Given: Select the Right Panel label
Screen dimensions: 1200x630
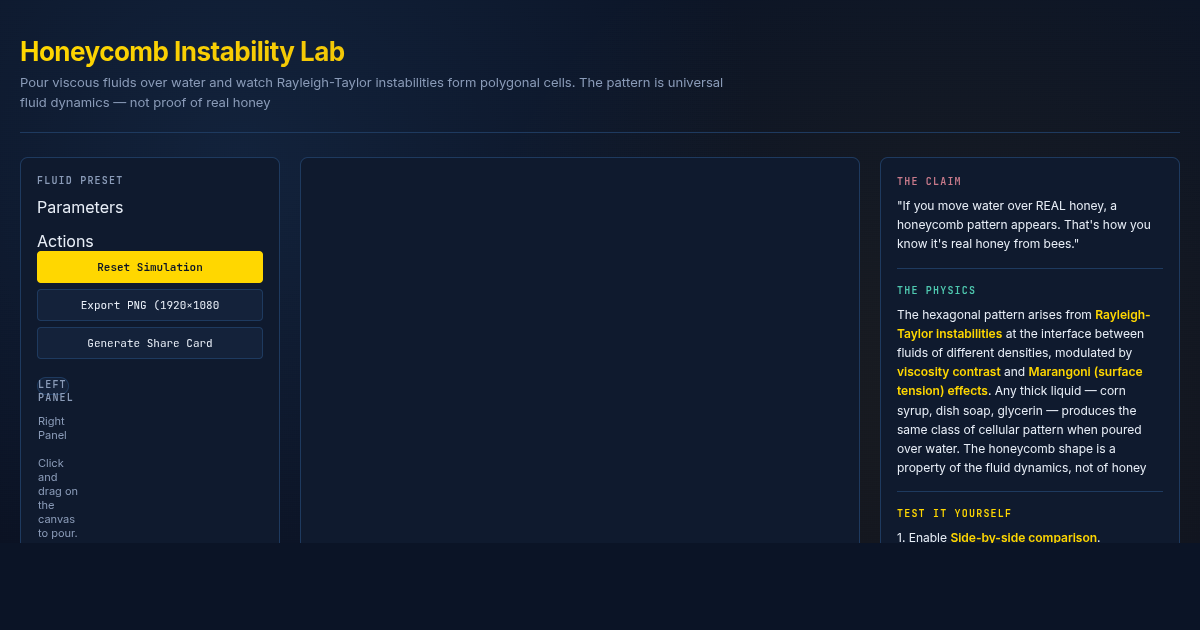Looking at the screenshot, I should click(52, 428).
